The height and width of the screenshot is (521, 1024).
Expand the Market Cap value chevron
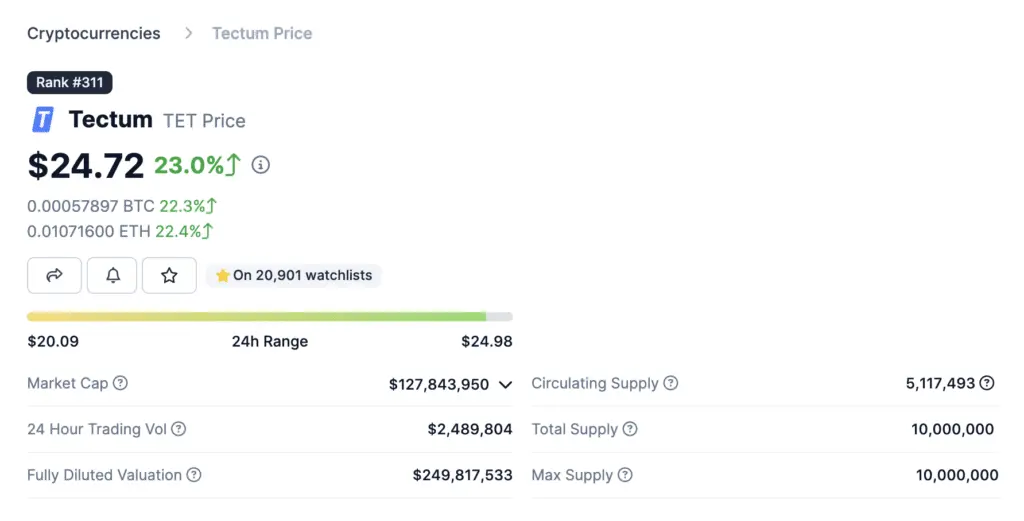(505, 385)
